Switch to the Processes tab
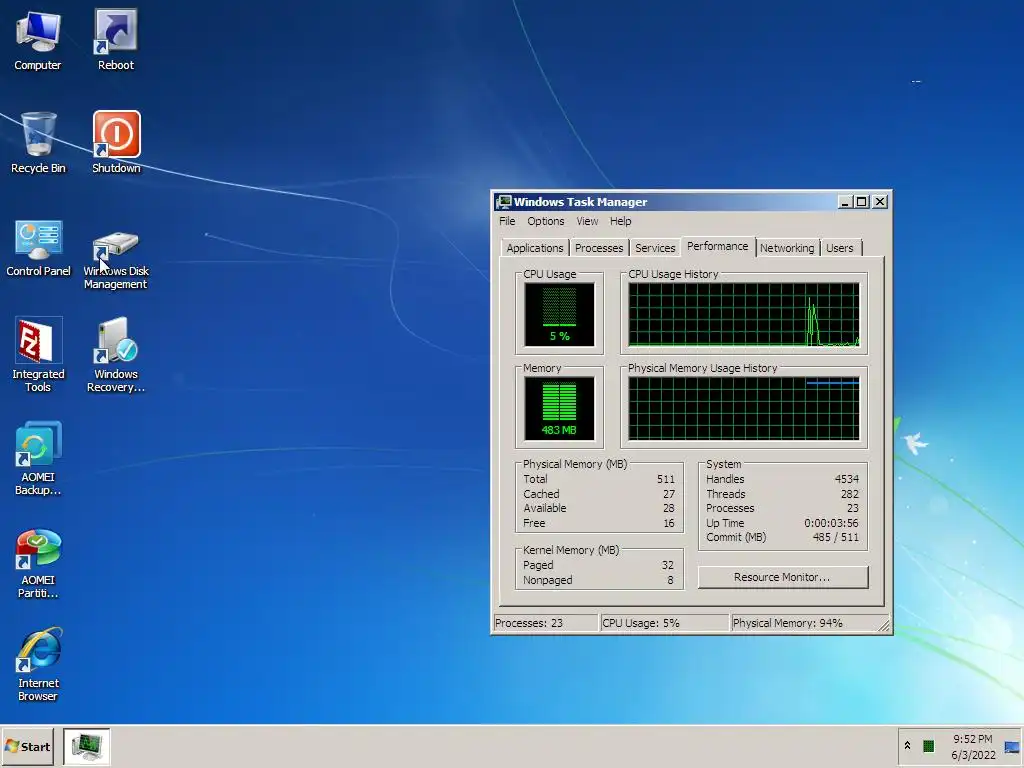This screenshot has height=768, width=1024. [599, 248]
